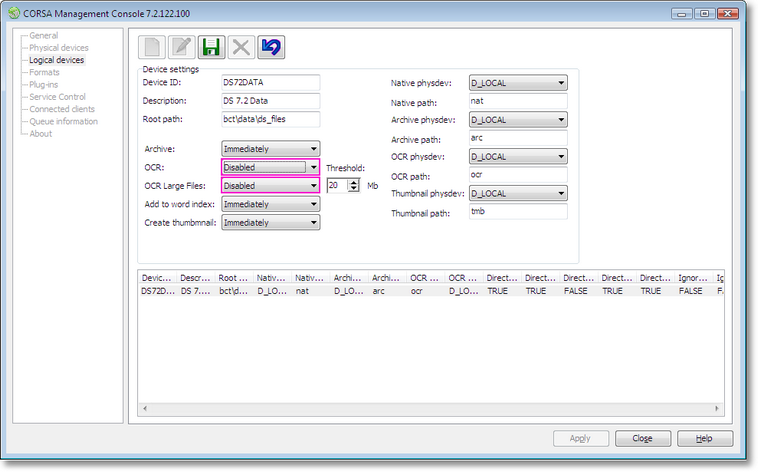Minimize the CORSA Management Console window
758x472 pixels.
point(682,14)
